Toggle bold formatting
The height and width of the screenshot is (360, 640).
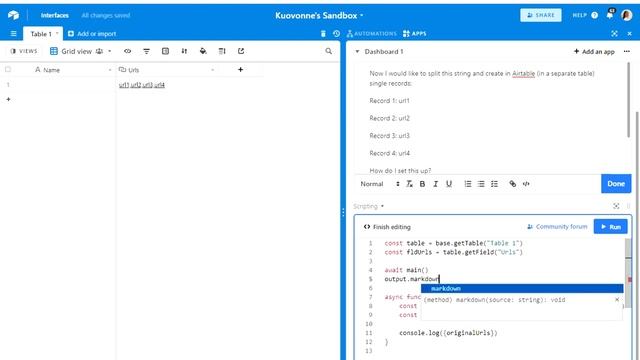tap(422, 184)
